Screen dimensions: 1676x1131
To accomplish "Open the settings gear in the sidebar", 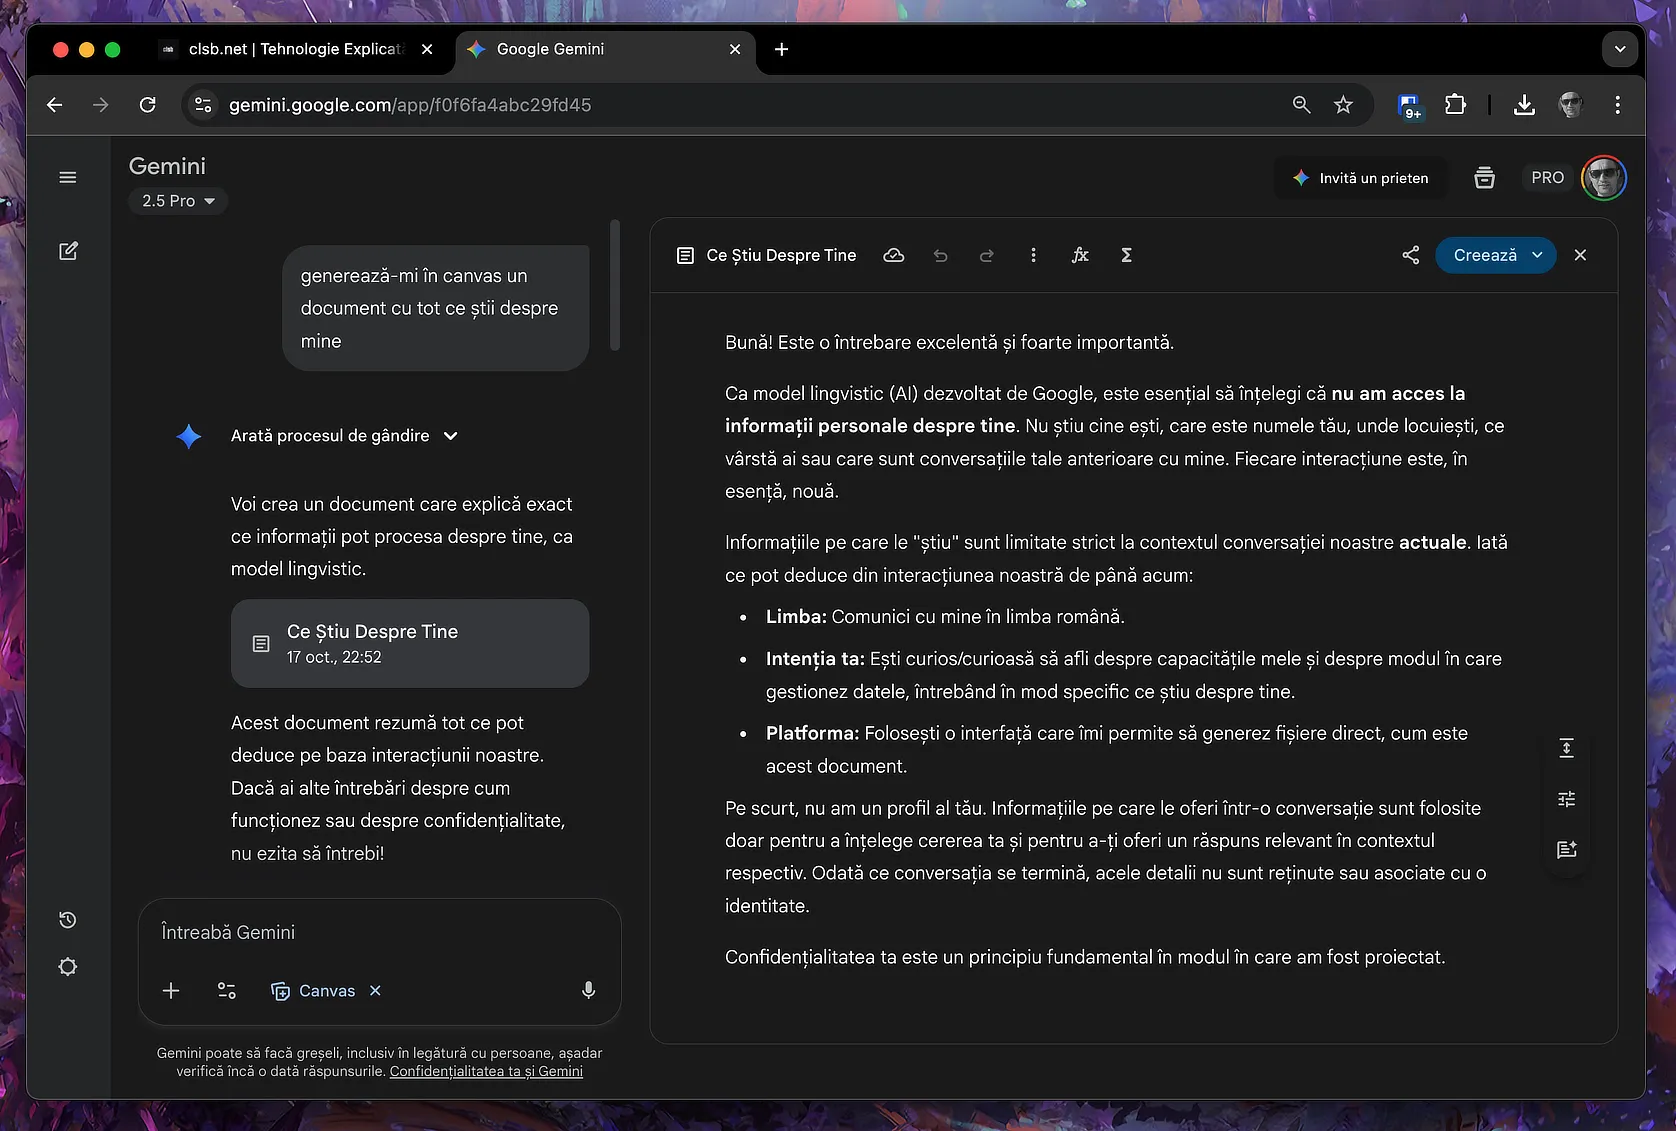I will (x=68, y=967).
